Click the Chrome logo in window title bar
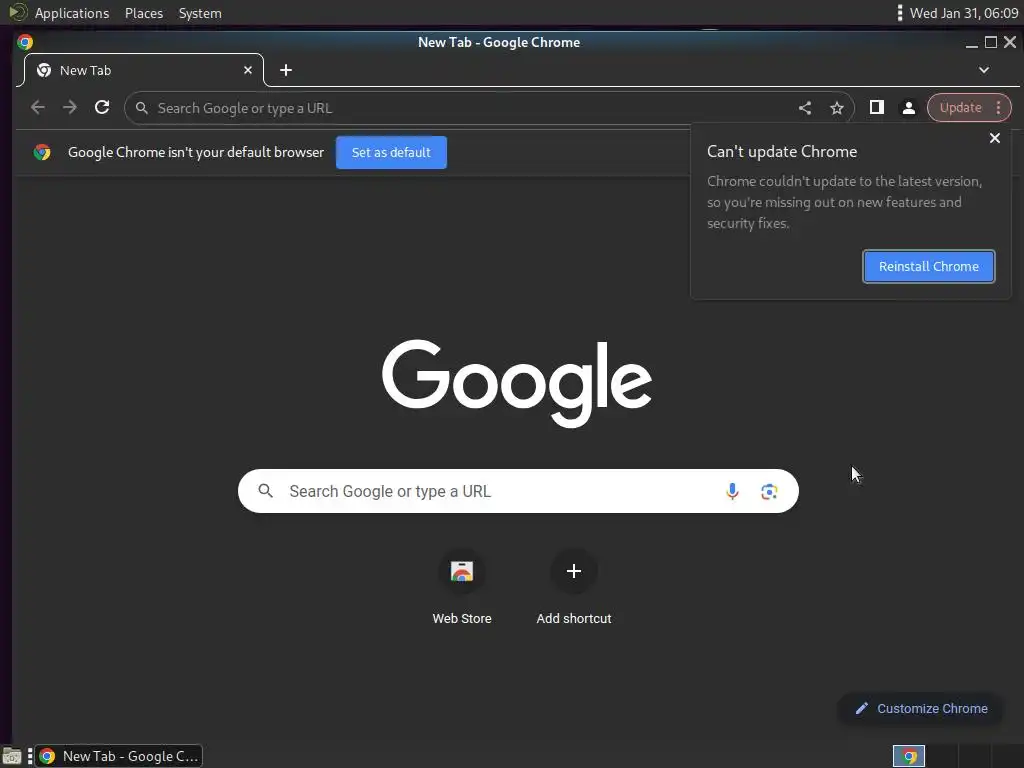The image size is (1024, 768). pos(25,42)
